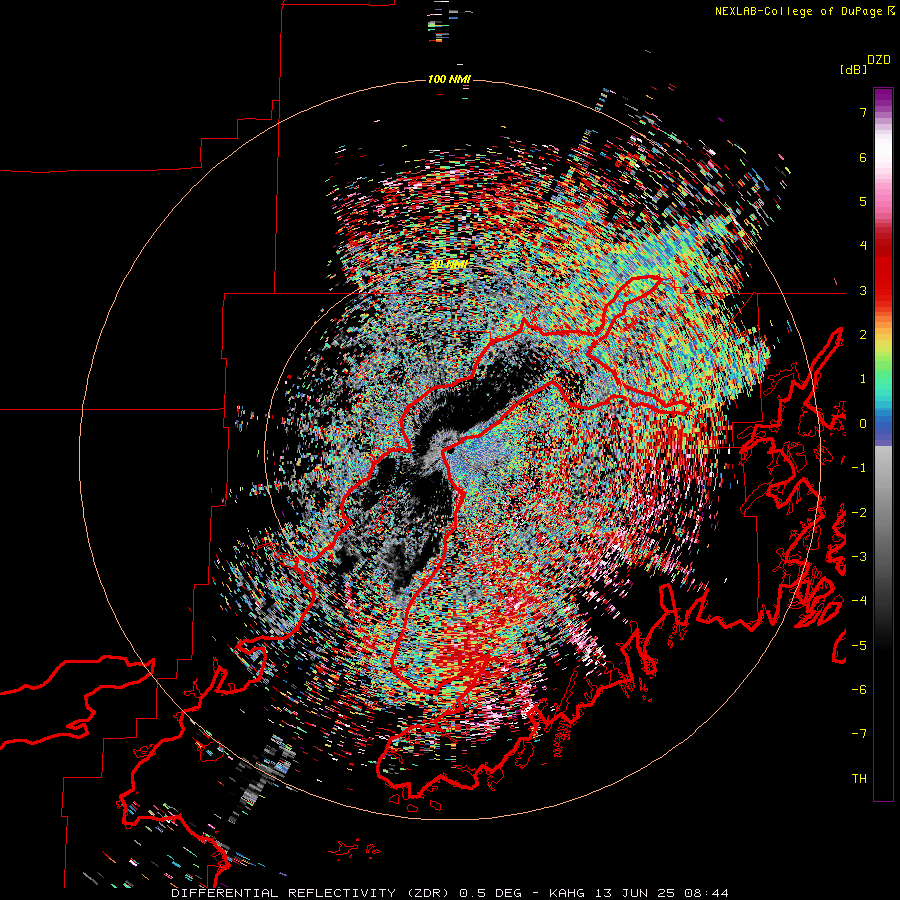Click the 0 tick label on the scale
The height and width of the screenshot is (900, 900).
click(863, 424)
